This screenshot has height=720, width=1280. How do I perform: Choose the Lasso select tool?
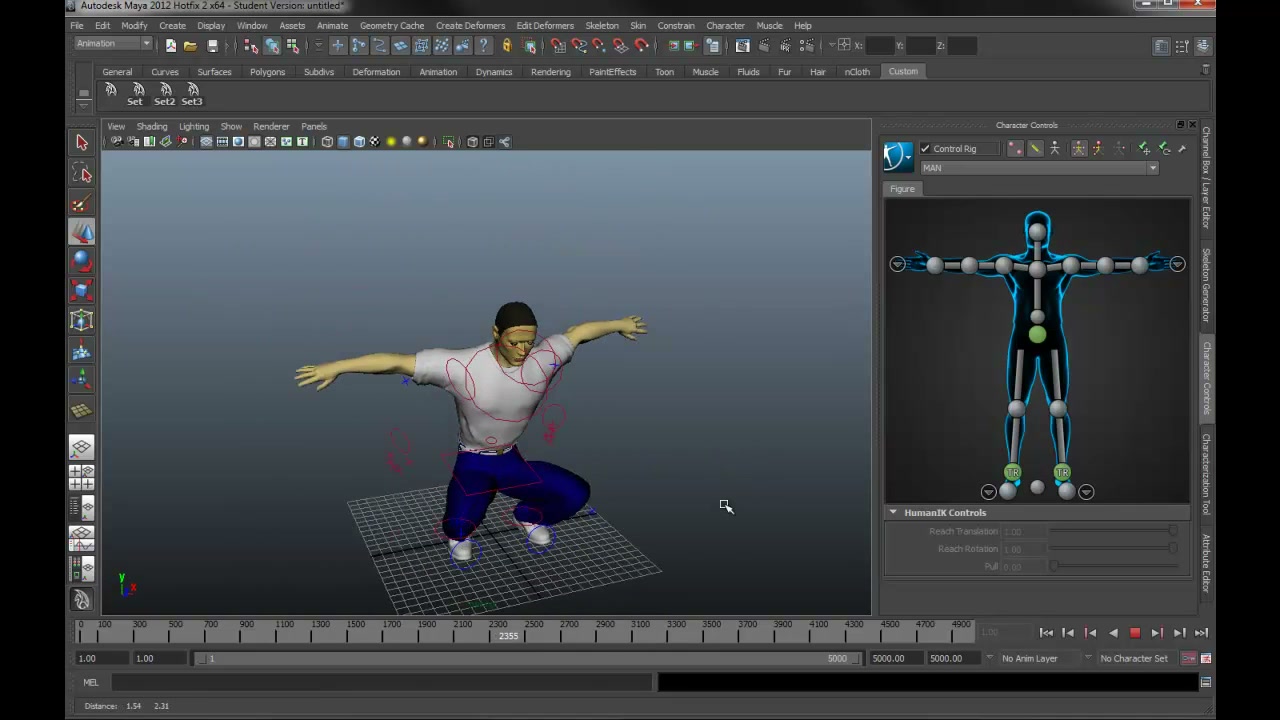[x=82, y=173]
